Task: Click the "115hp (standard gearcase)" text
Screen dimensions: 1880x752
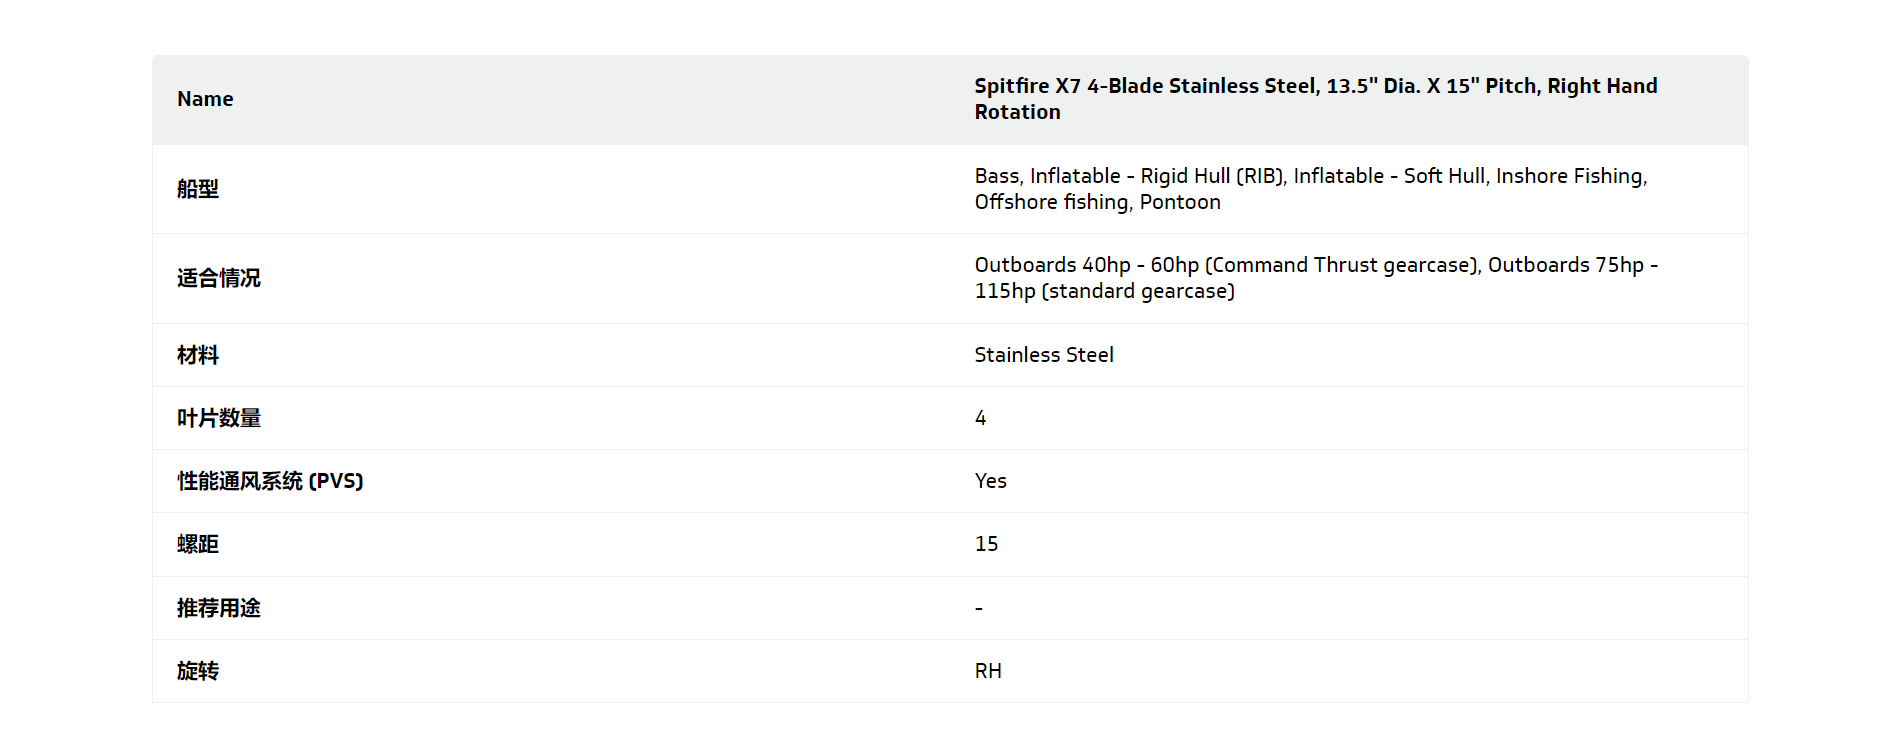Action: pyautogui.click(x=1104, y=291)
